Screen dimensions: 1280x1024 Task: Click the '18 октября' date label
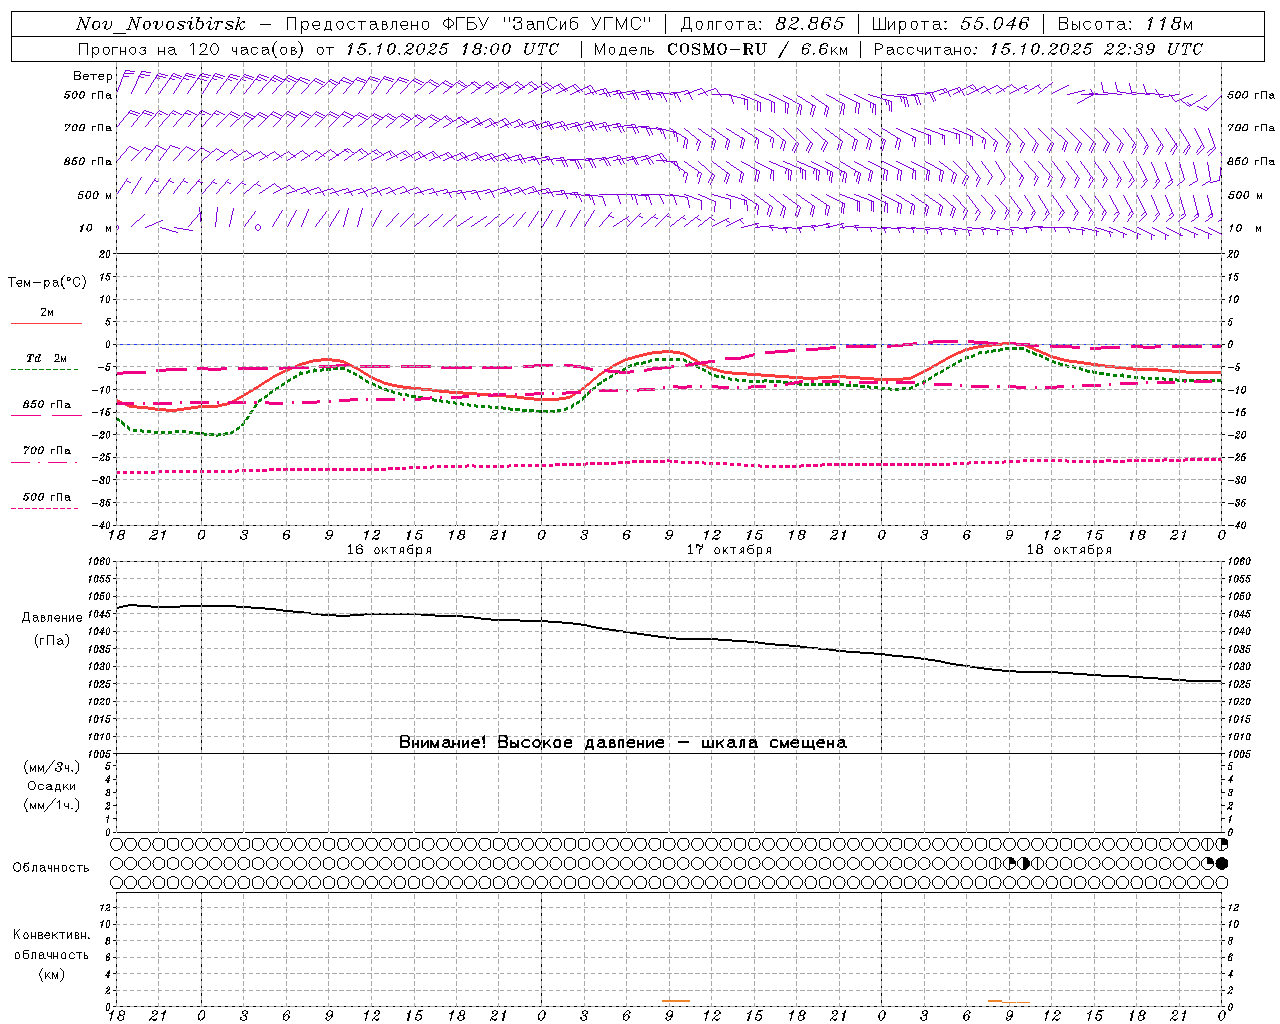pyautogui.click(x=1069, y=550)
